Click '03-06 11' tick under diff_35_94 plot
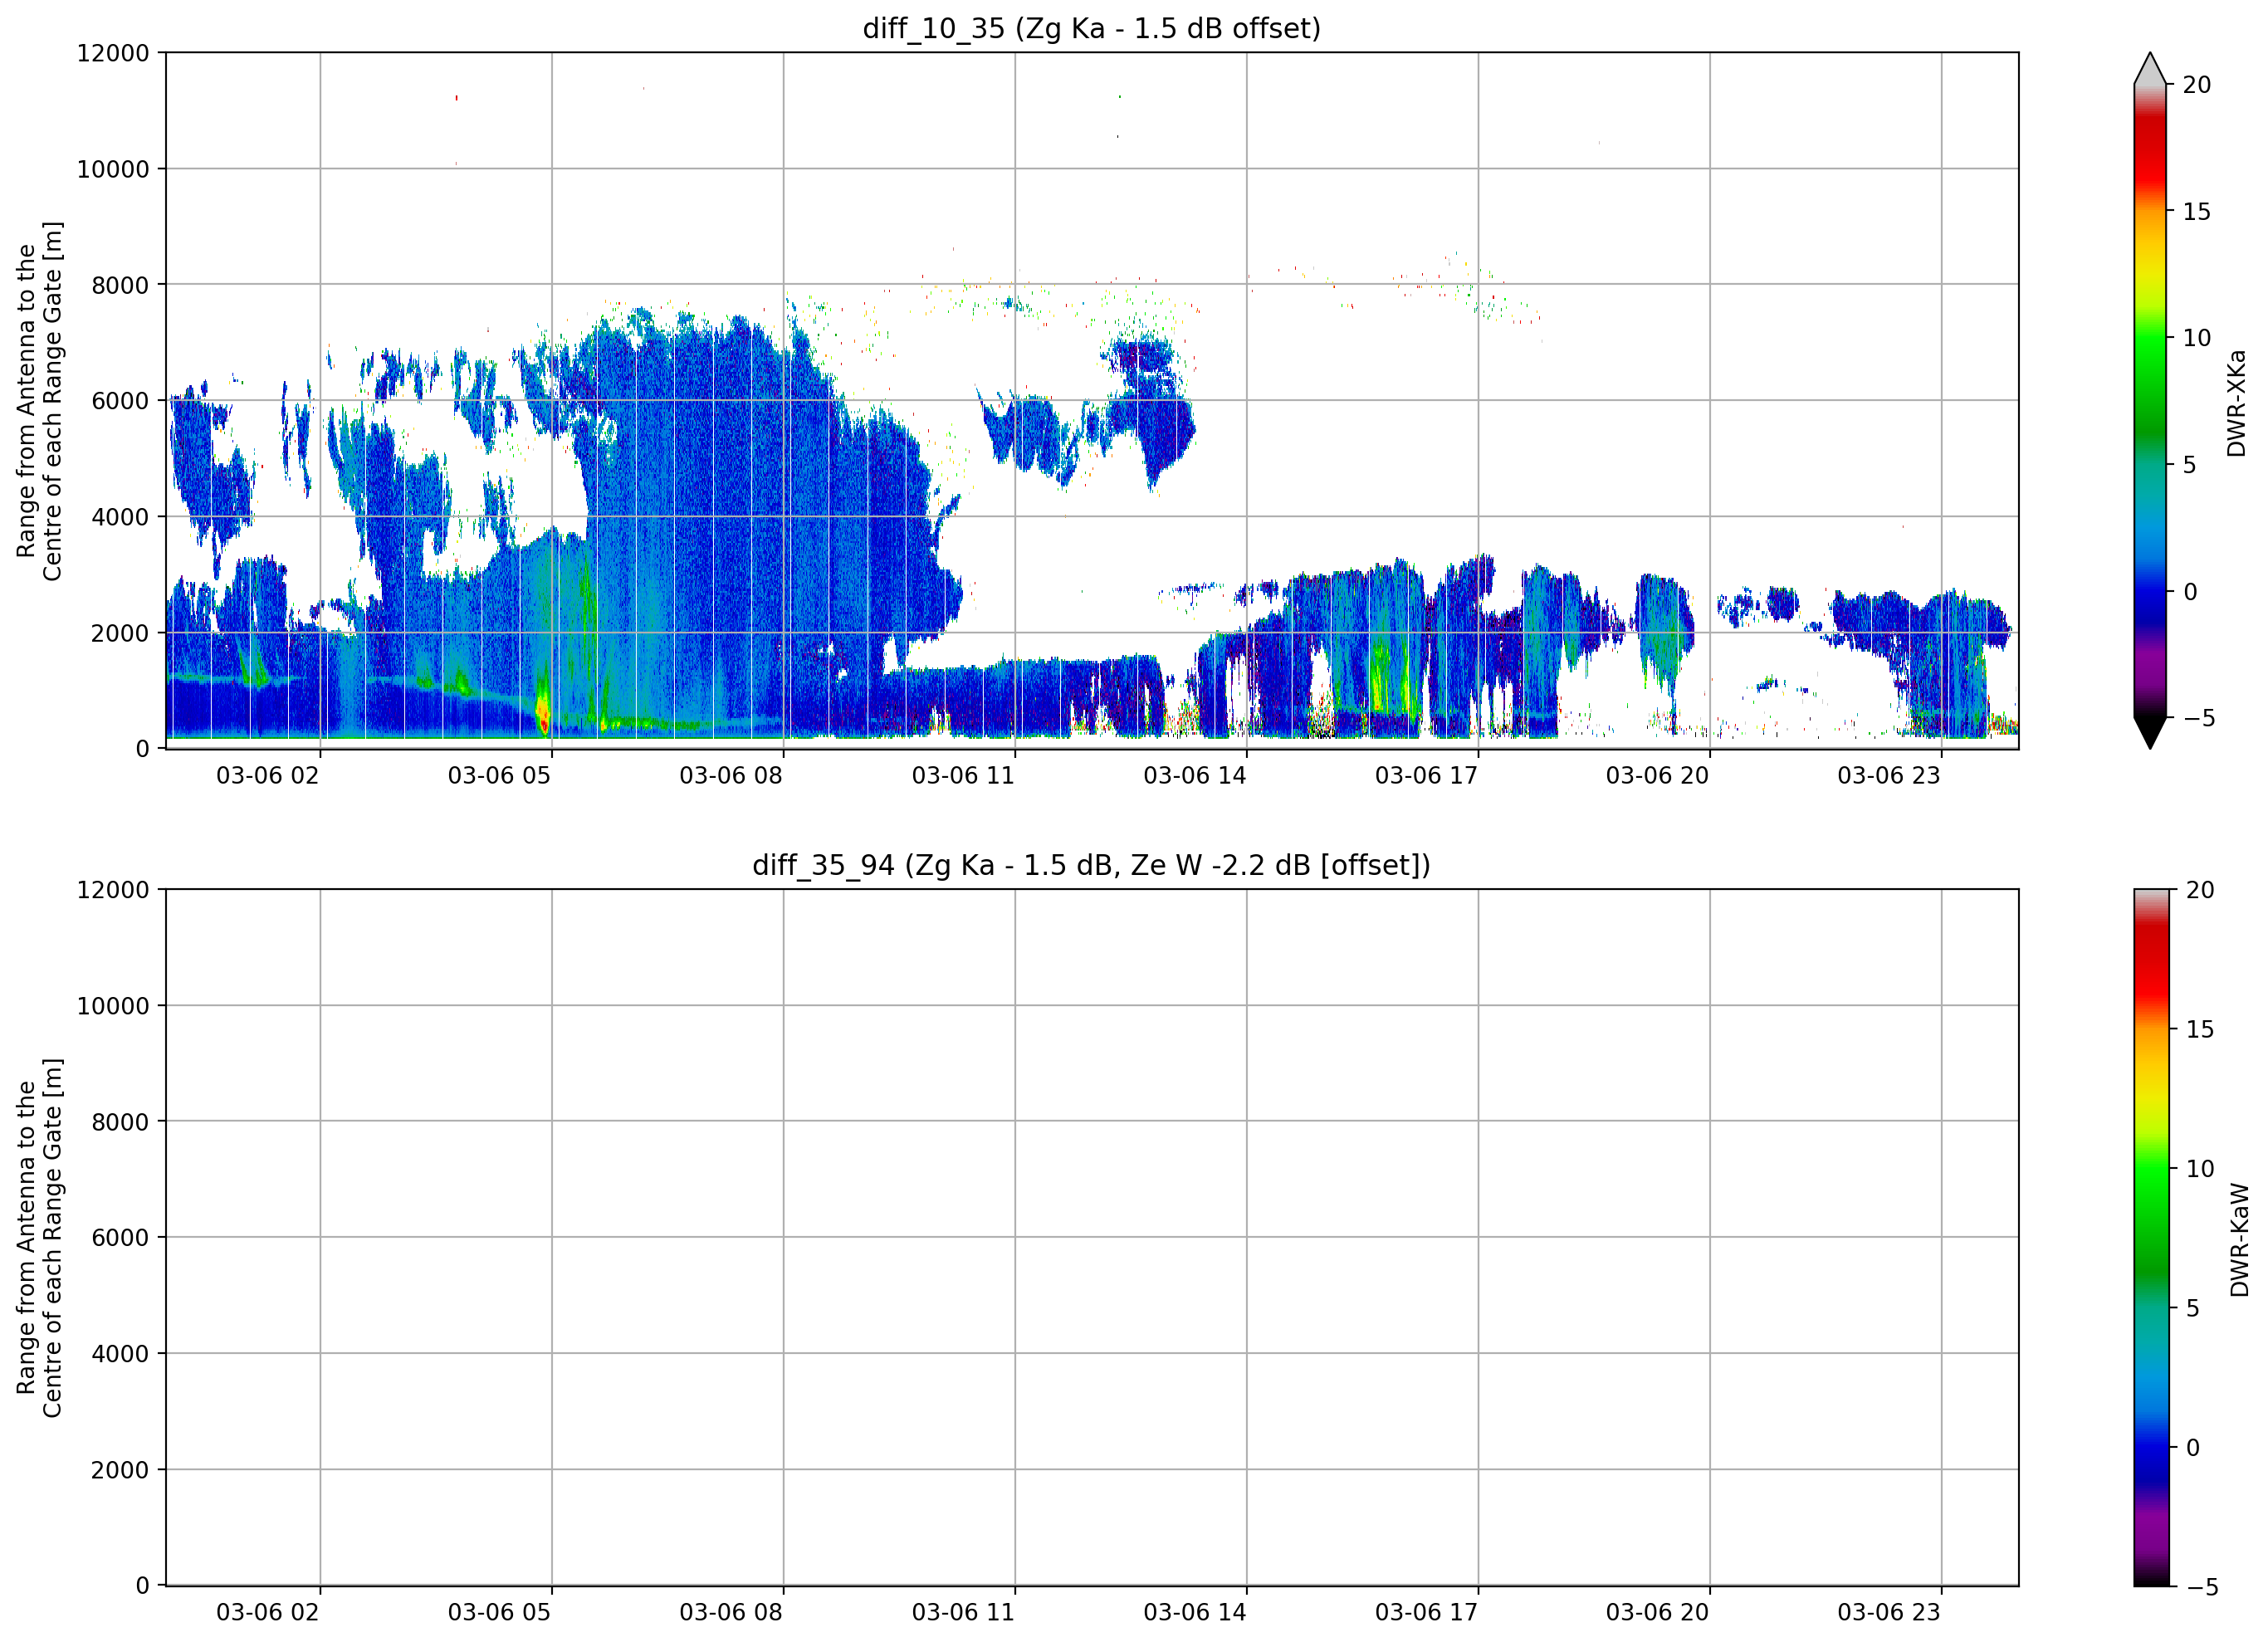Image resolution: width=2268 pixels, height=1642 pixels. 963,1612
